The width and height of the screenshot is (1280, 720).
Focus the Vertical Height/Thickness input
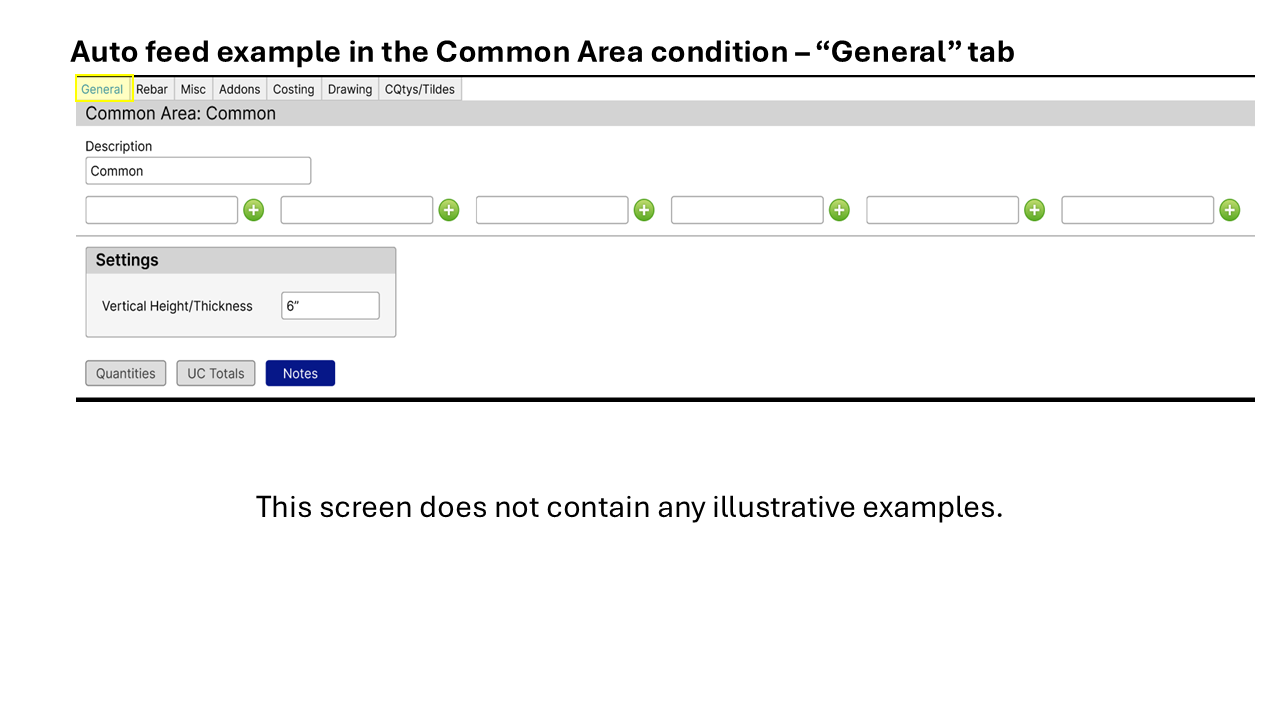pos(330,306)
